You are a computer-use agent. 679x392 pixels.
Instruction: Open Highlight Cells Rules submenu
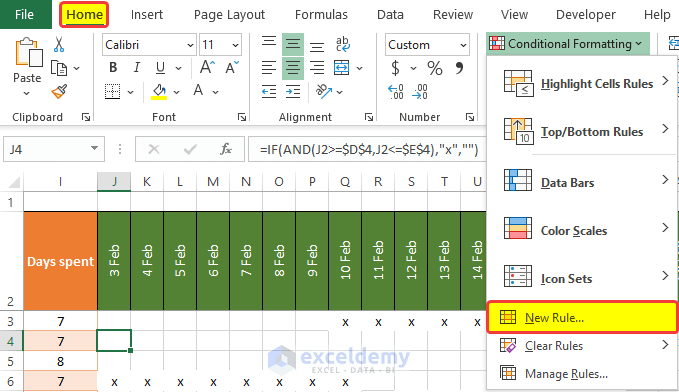(582, 83)
